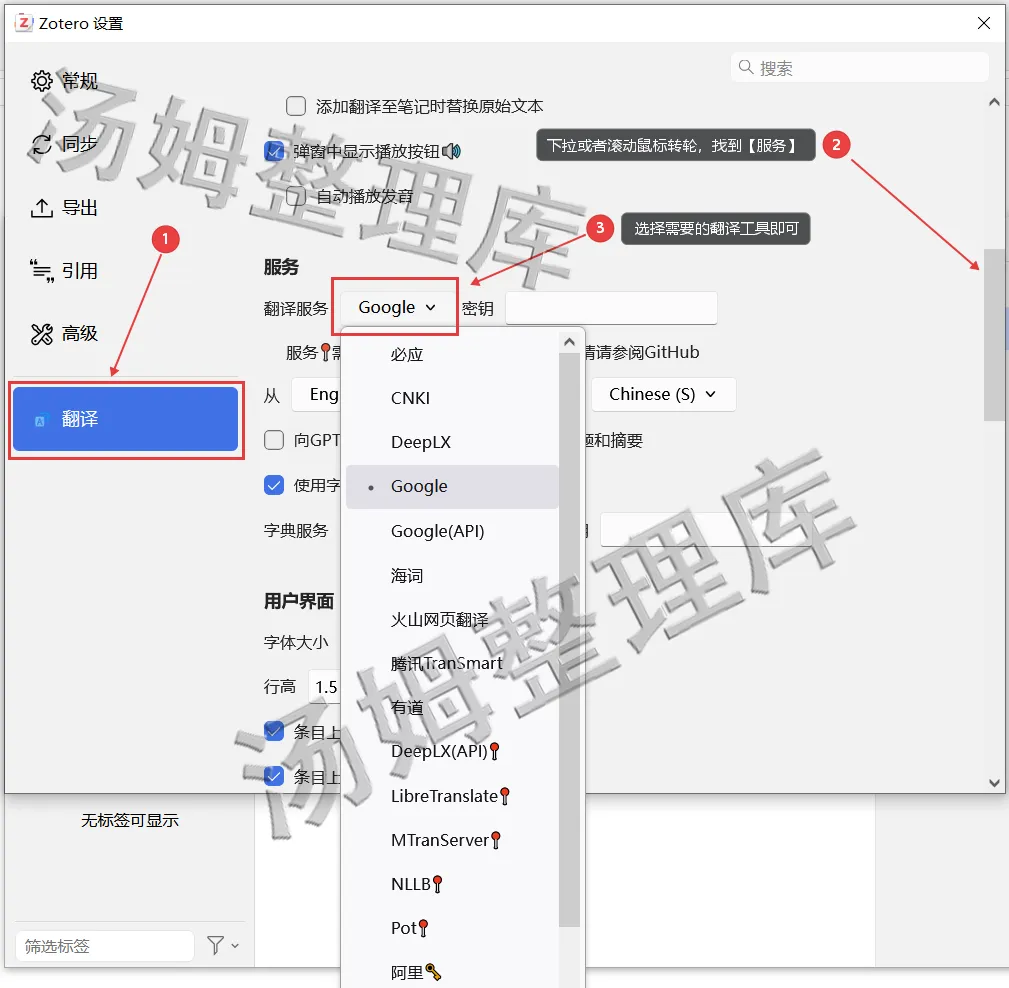Click the dropdown list scrollbar thumb
The image size is (1009, 988).
569,640
